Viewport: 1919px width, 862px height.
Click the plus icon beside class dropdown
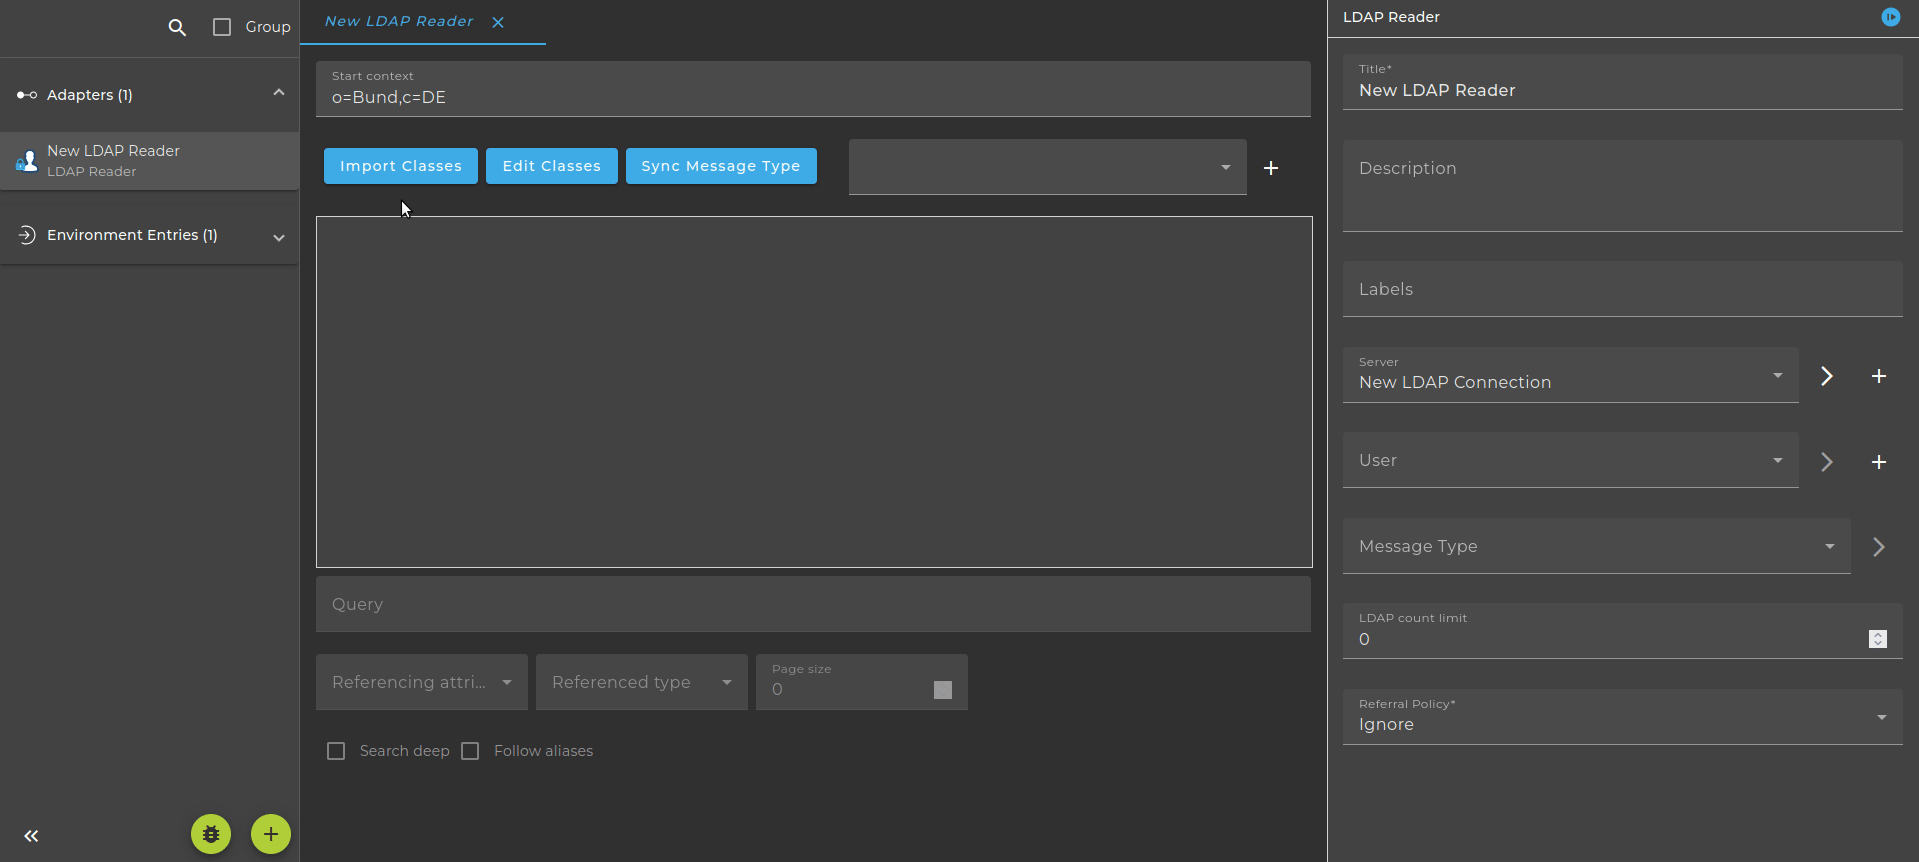1271,168
